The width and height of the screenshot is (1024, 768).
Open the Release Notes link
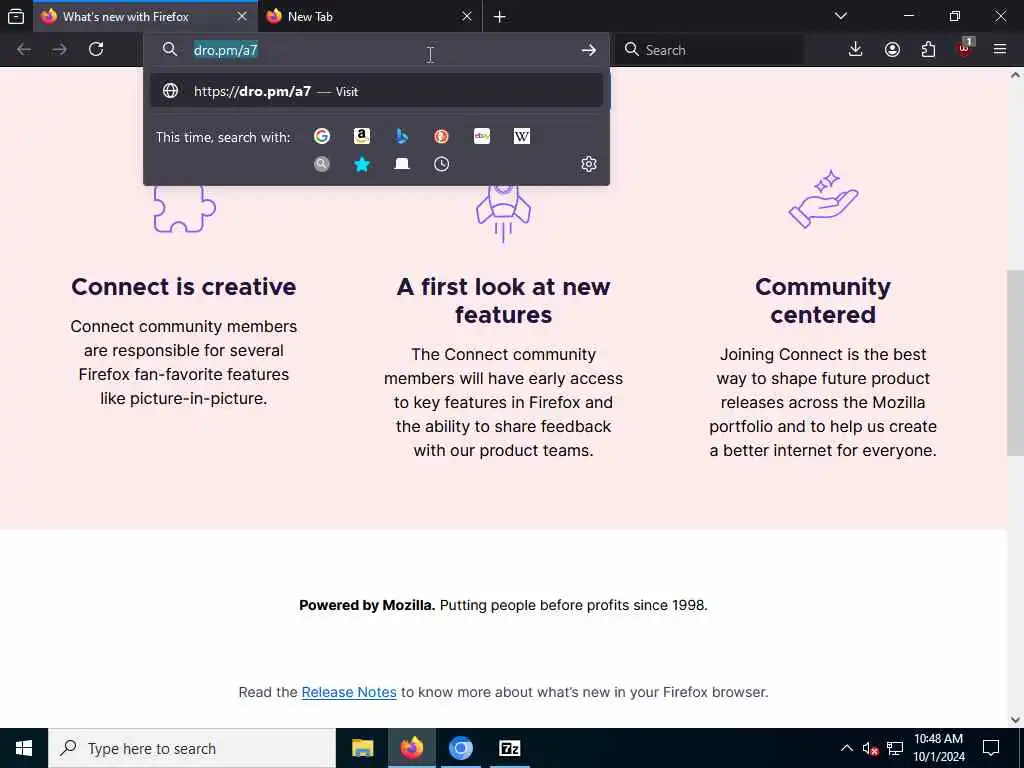point(349,692)
